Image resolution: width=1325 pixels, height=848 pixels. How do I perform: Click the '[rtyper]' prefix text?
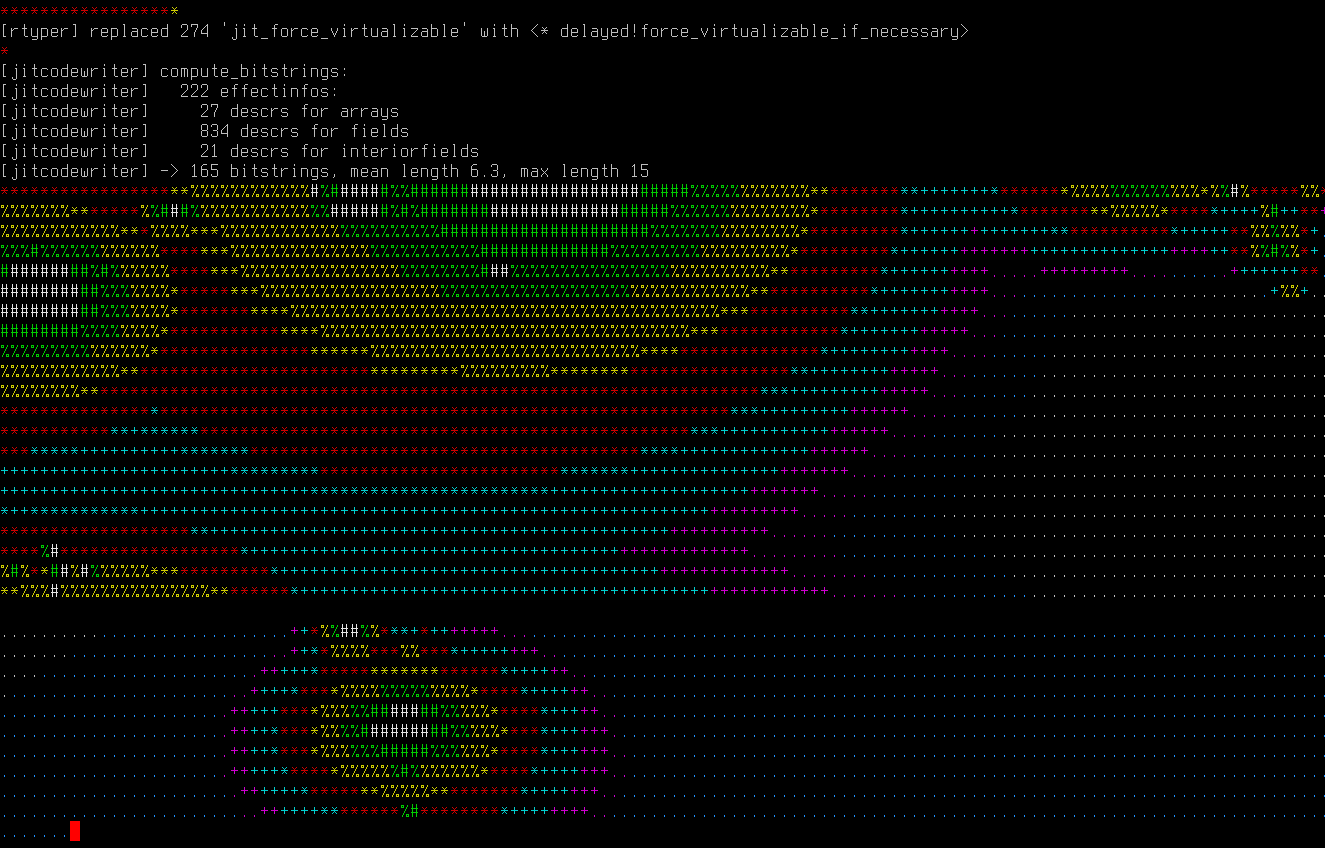(40, 31)
